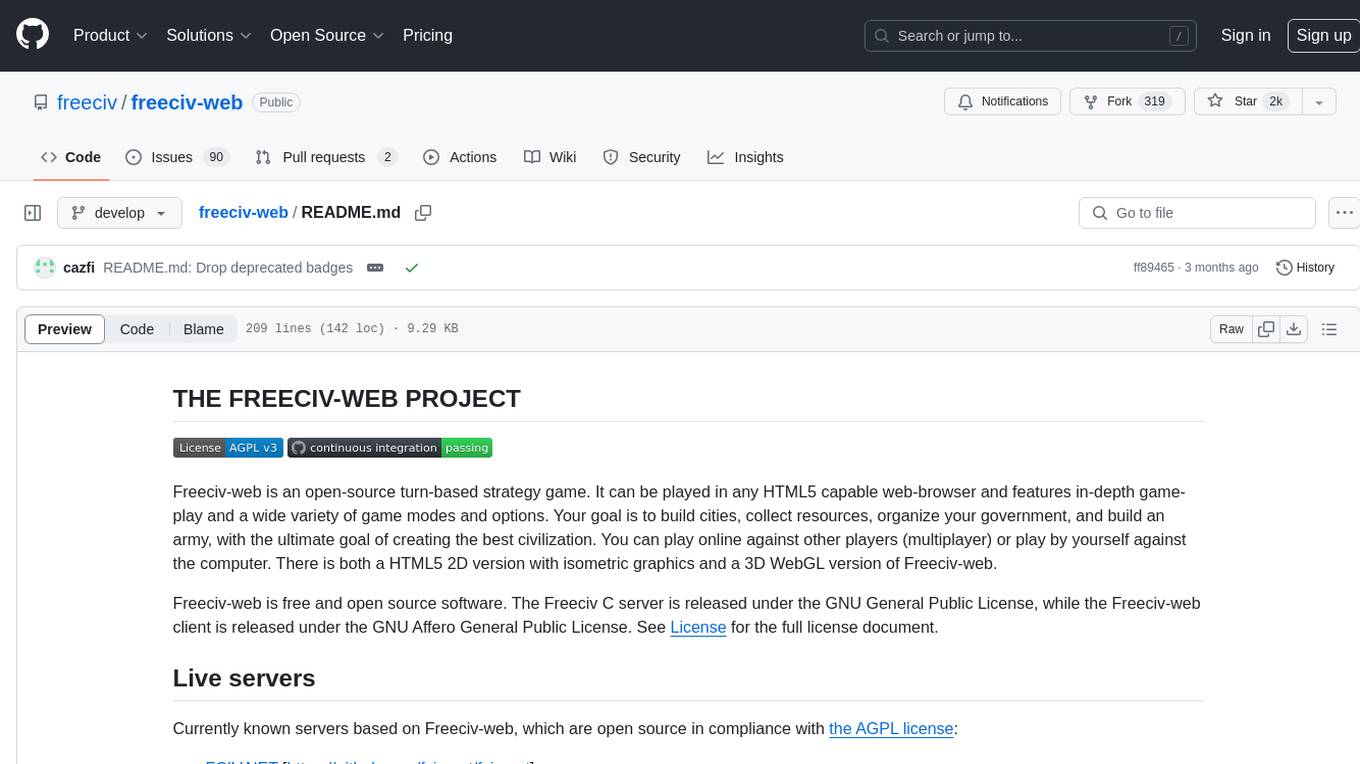This screenshot has height=764, width=1360.
Task: Switch to the Wiki tab
Action: pyautogui.click(x=550, y=157)
